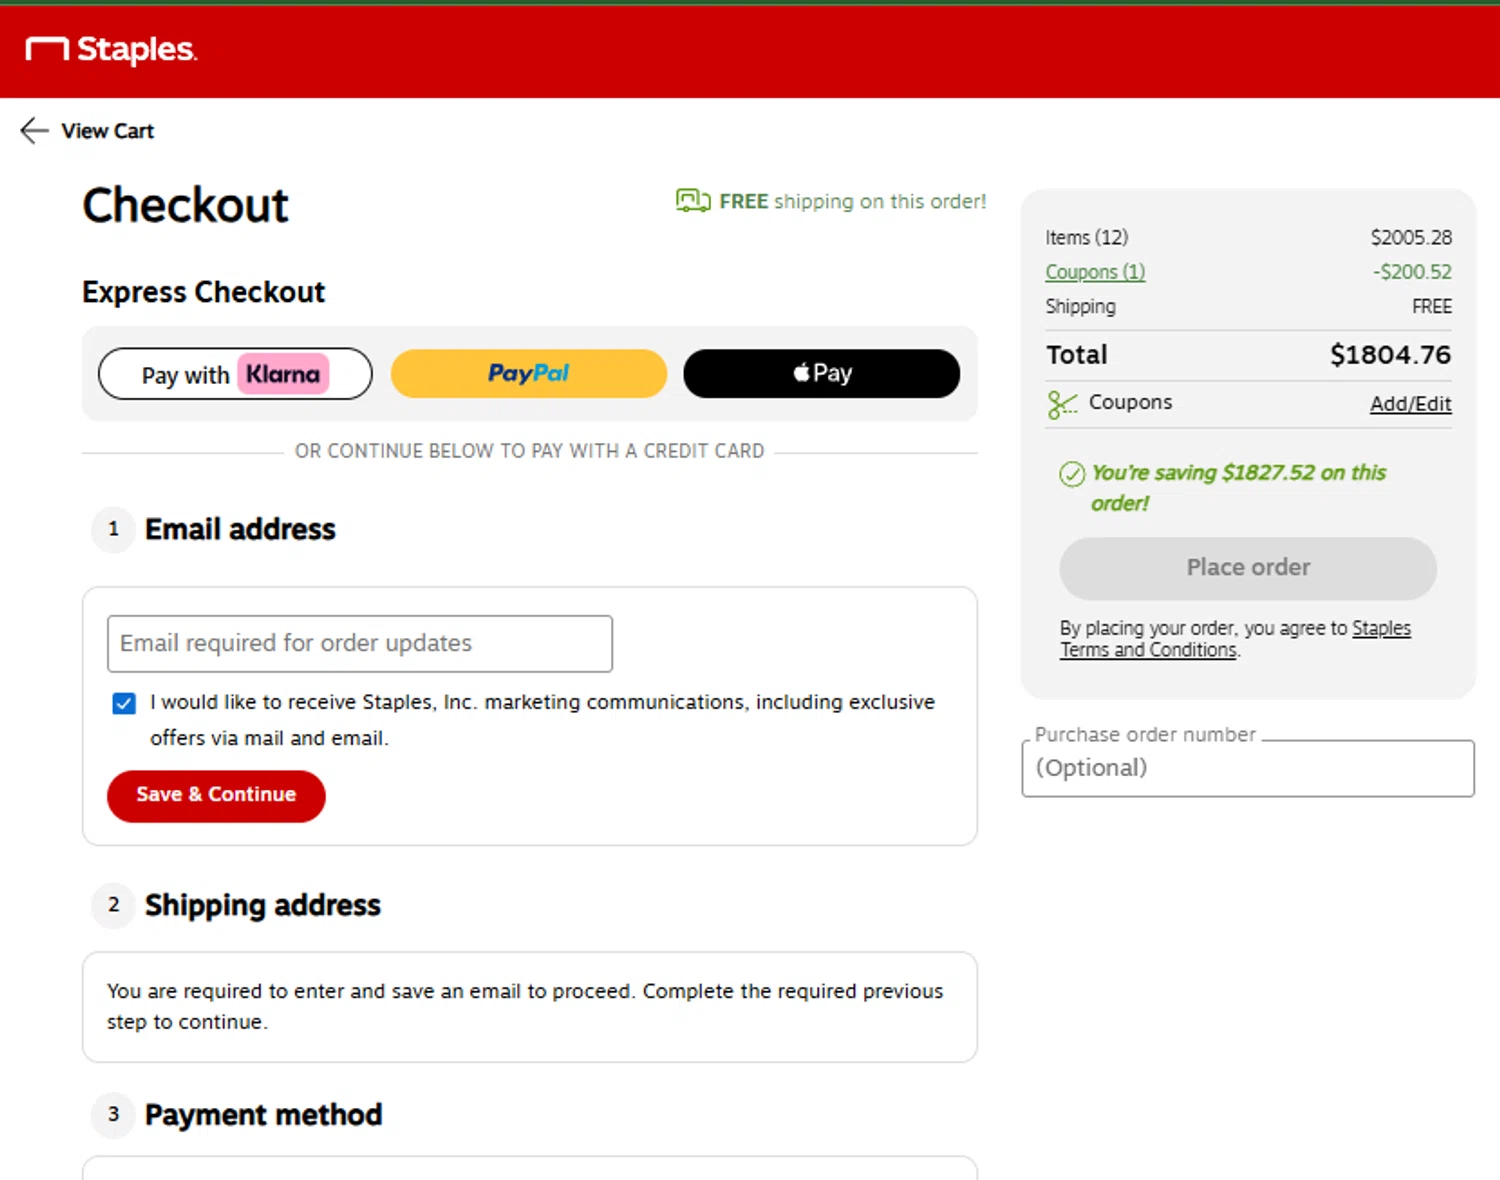
Task: Click the Express Checkout heading
Action: pyautogui.click(x=204, y=292)
